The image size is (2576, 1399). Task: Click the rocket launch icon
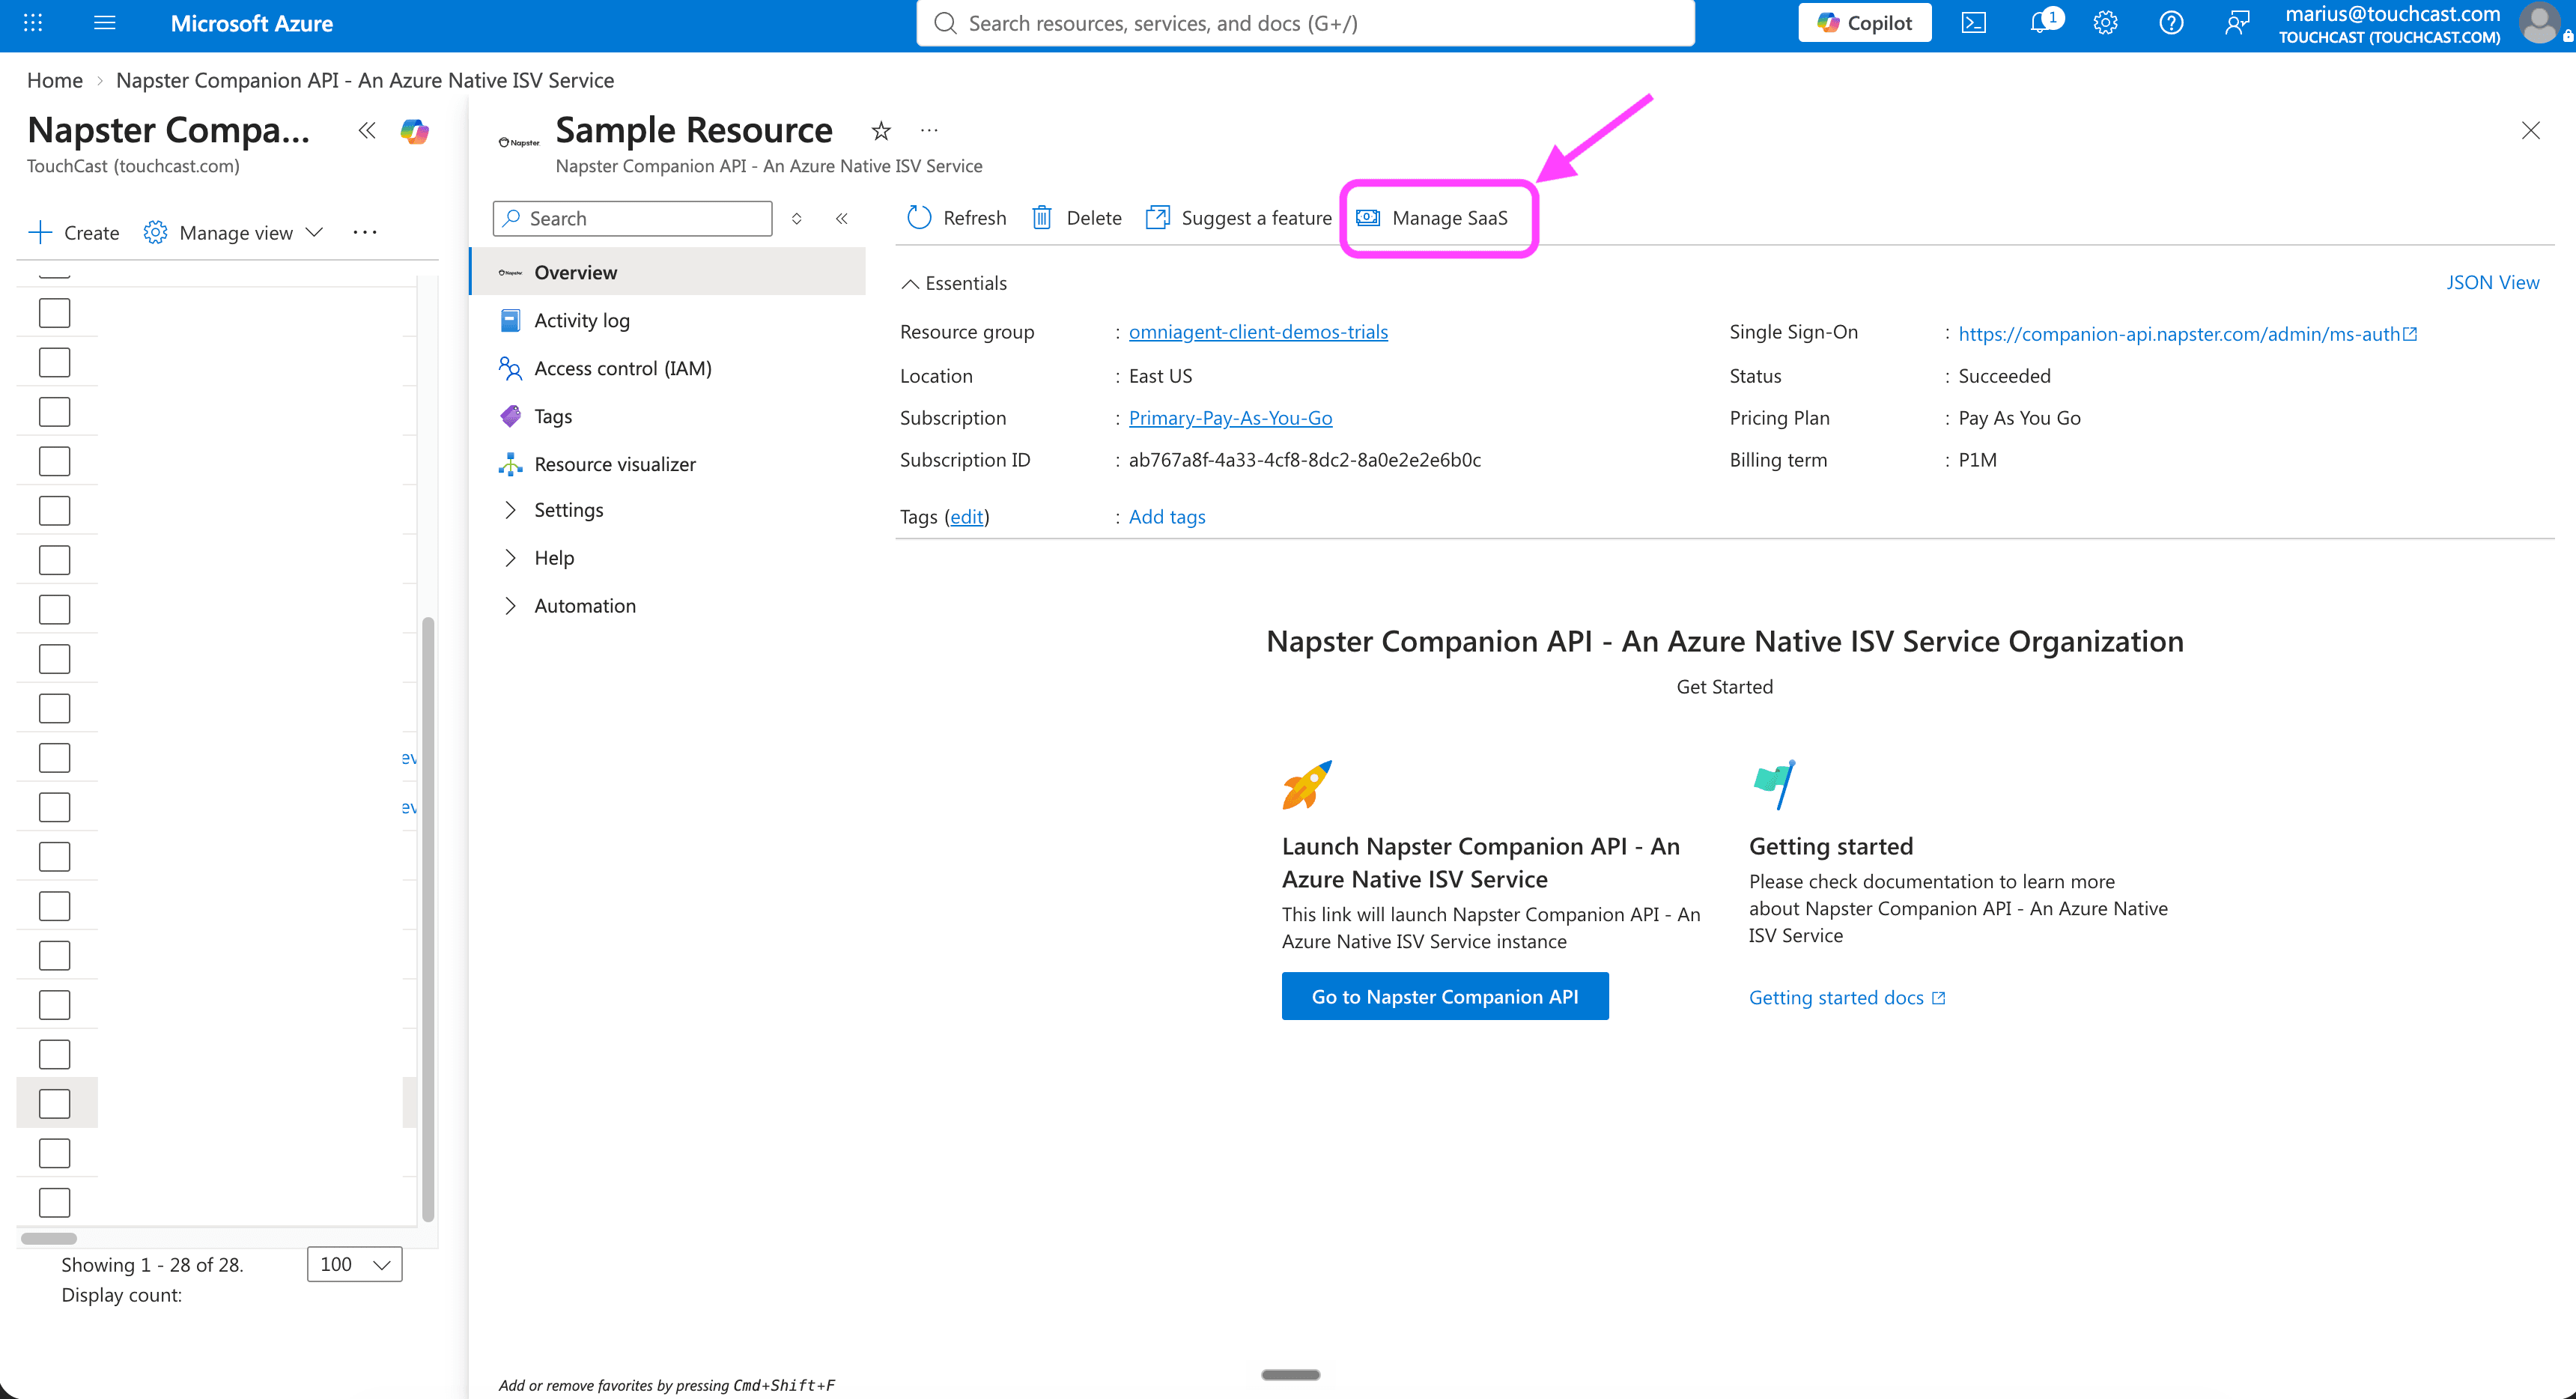click(x=1307, y=785)
